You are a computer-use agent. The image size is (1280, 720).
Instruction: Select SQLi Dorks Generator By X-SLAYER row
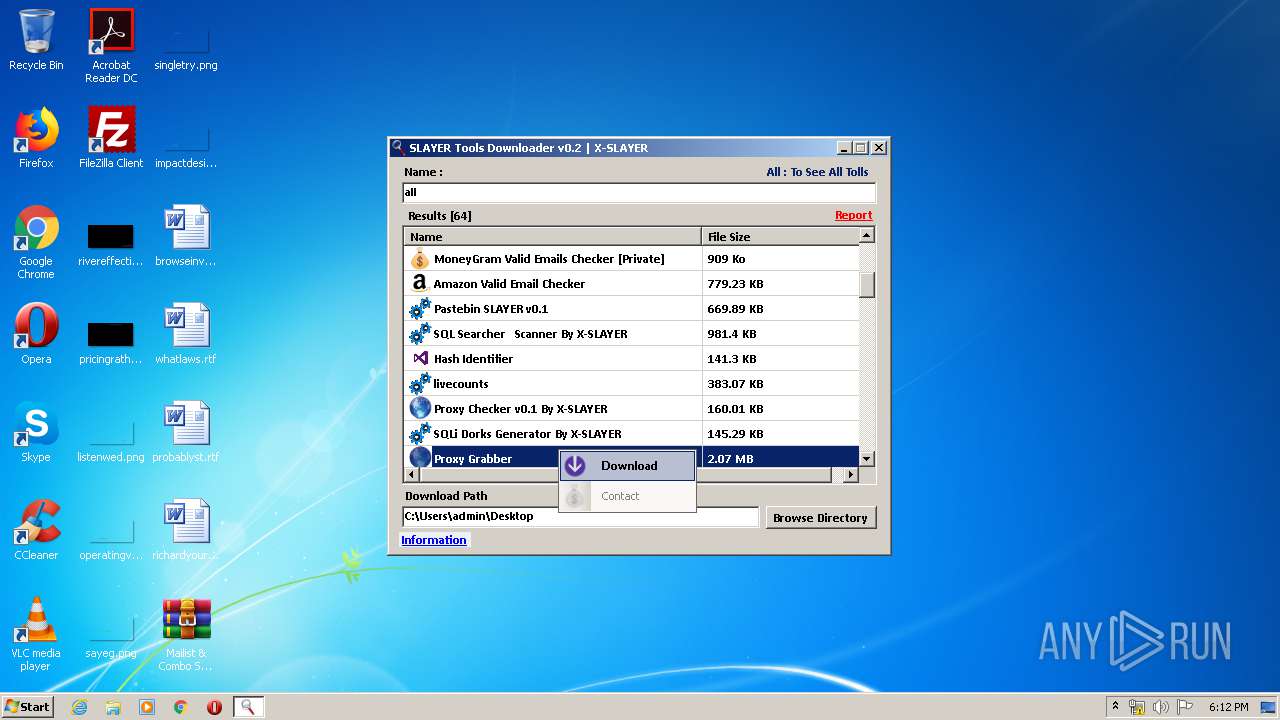click(632, 434)
